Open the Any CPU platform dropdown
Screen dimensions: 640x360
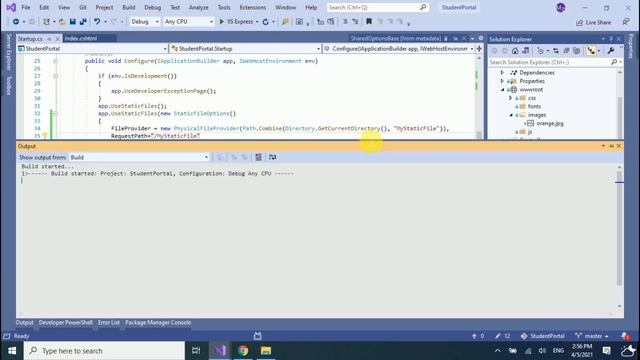click(189, 22)
